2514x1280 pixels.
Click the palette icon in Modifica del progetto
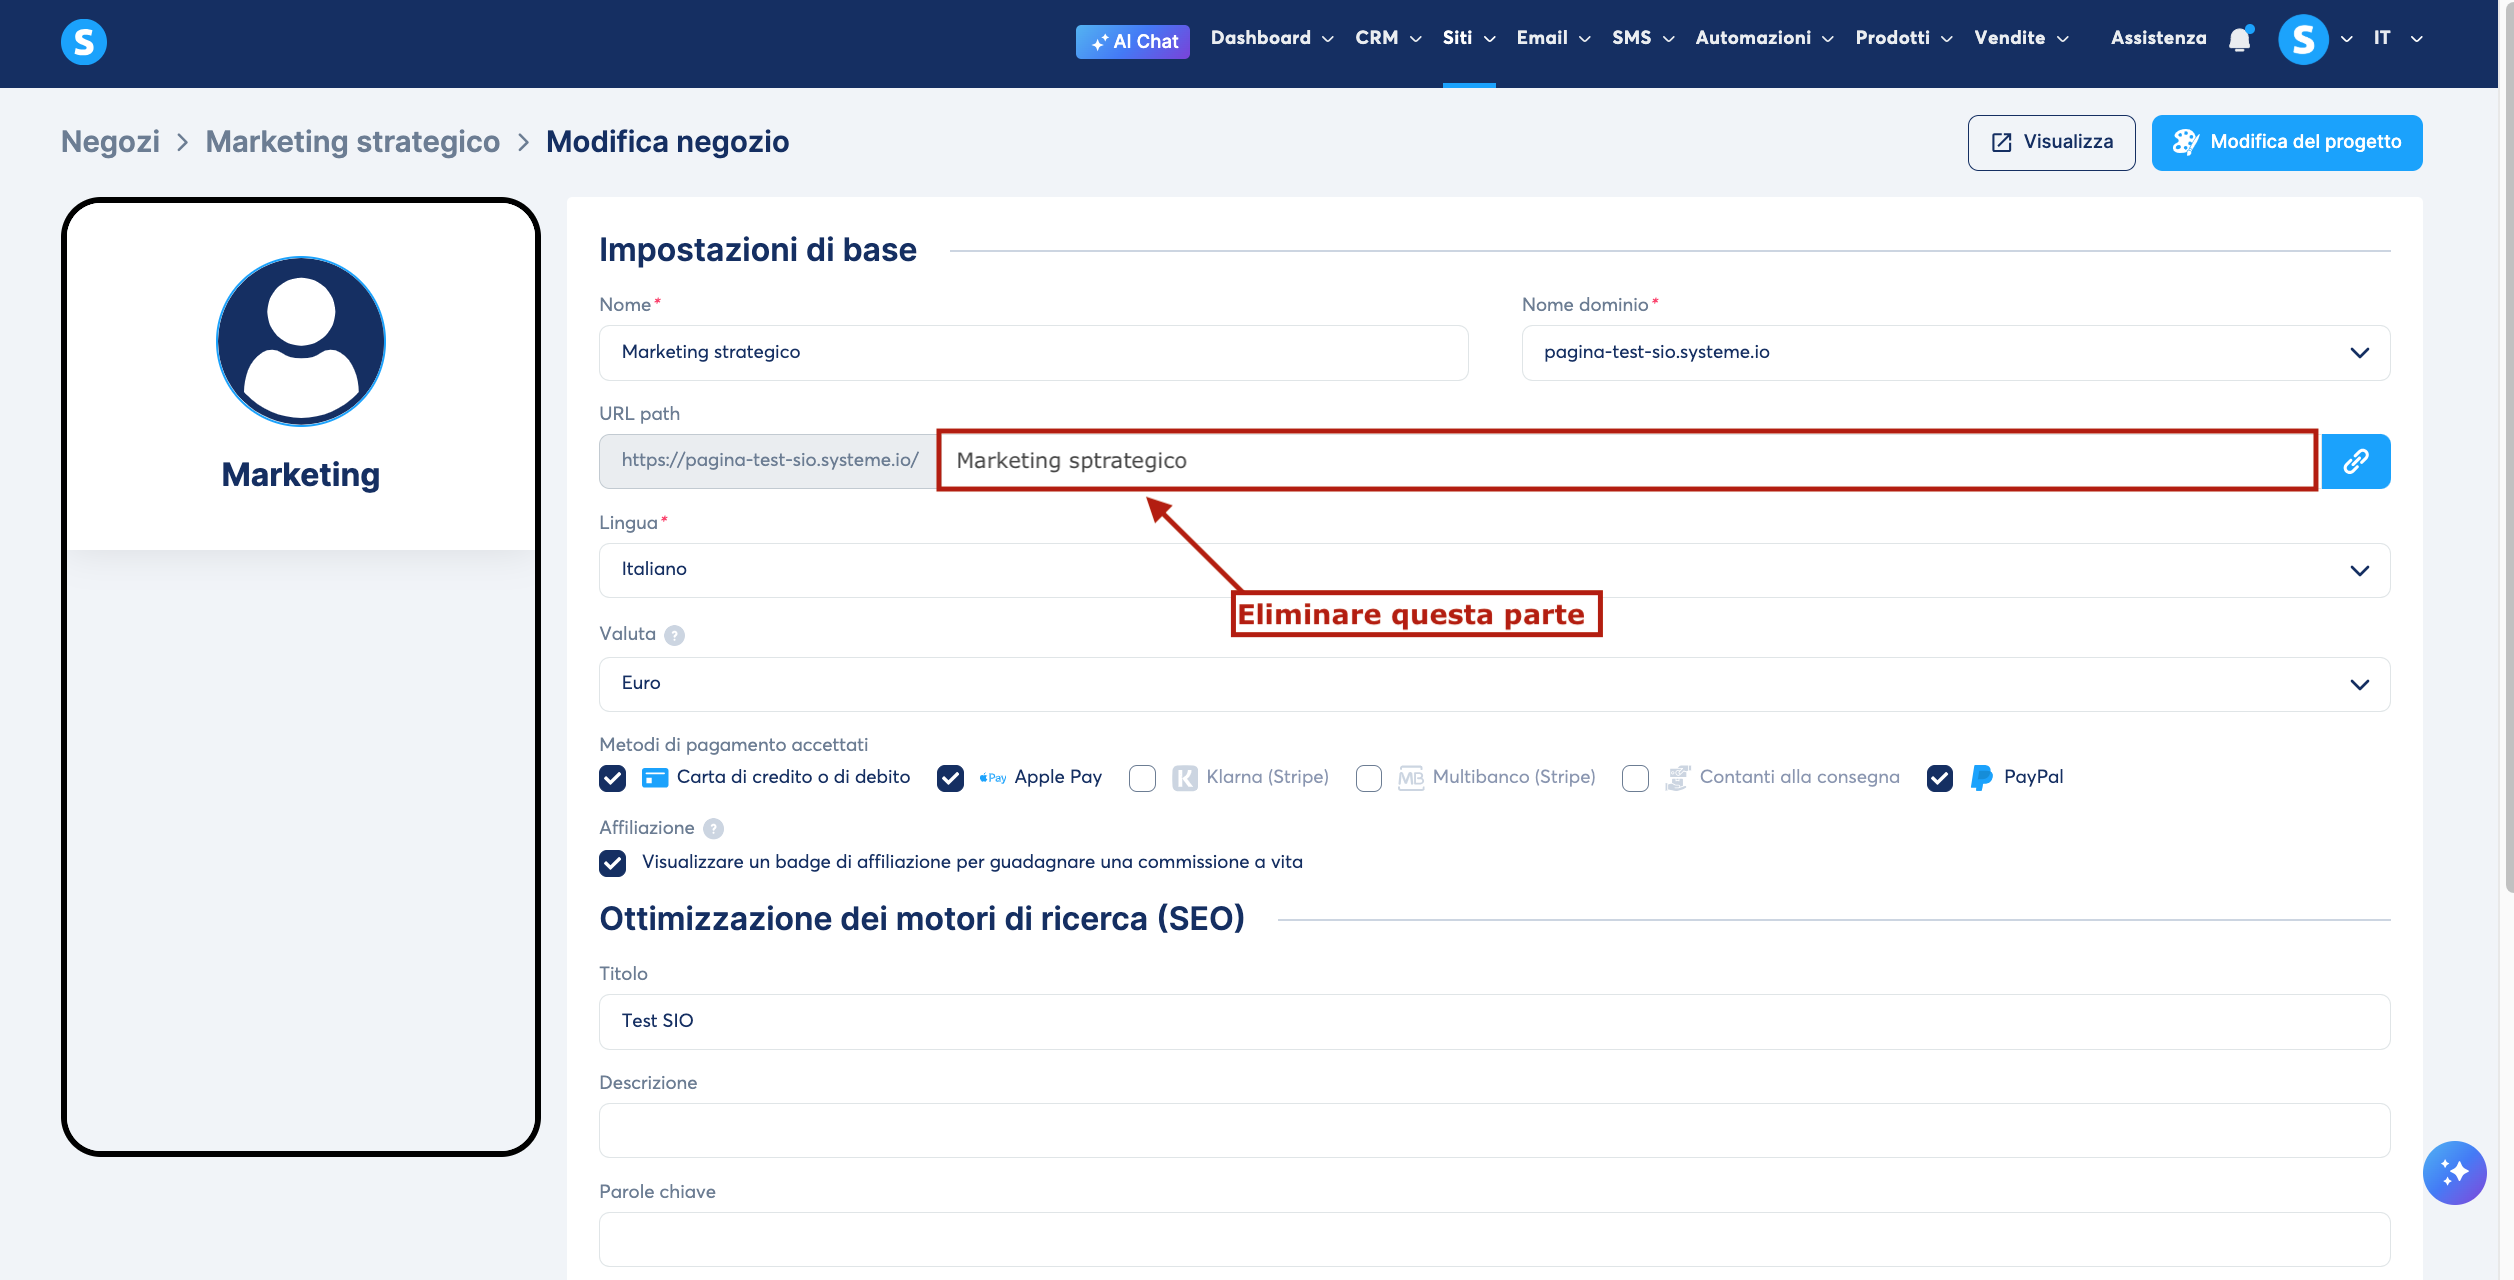pos(2186,143)
